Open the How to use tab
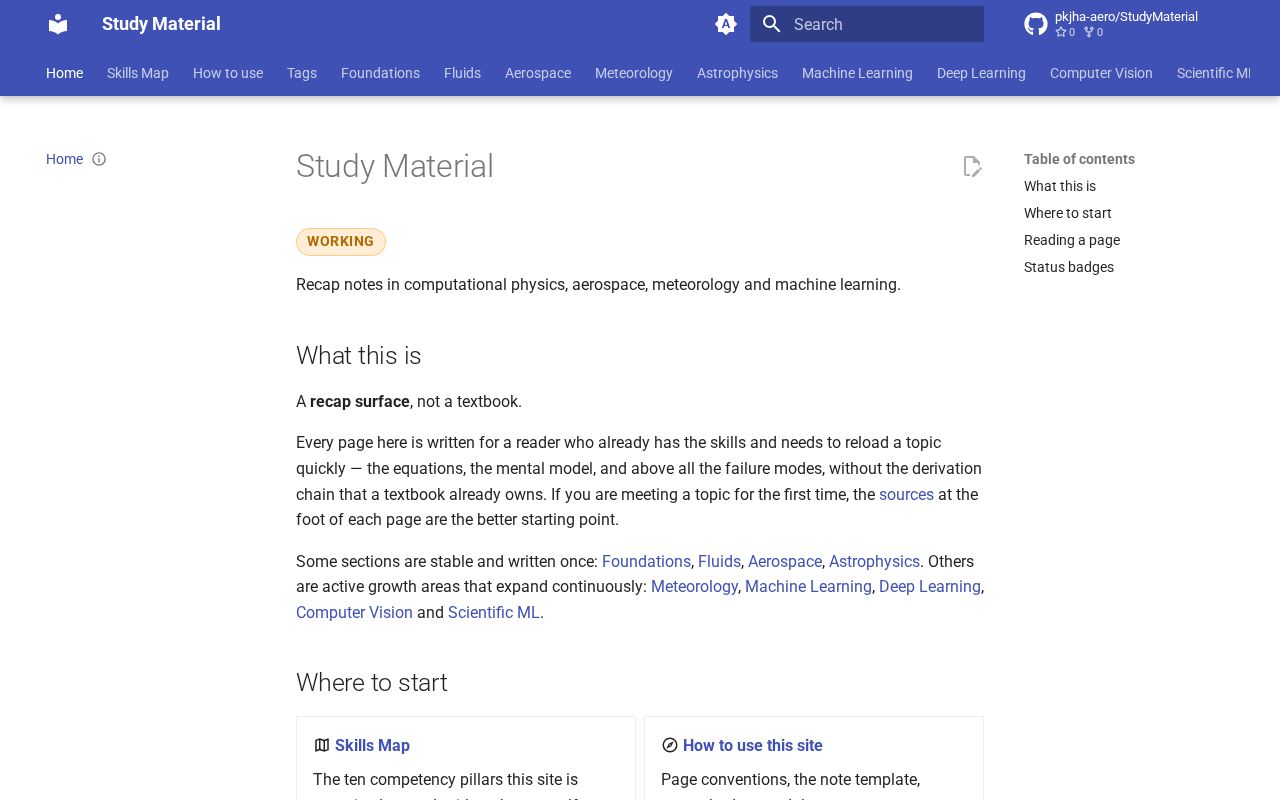Screen dimensions: 1280x800 click(x=228, y=73)
